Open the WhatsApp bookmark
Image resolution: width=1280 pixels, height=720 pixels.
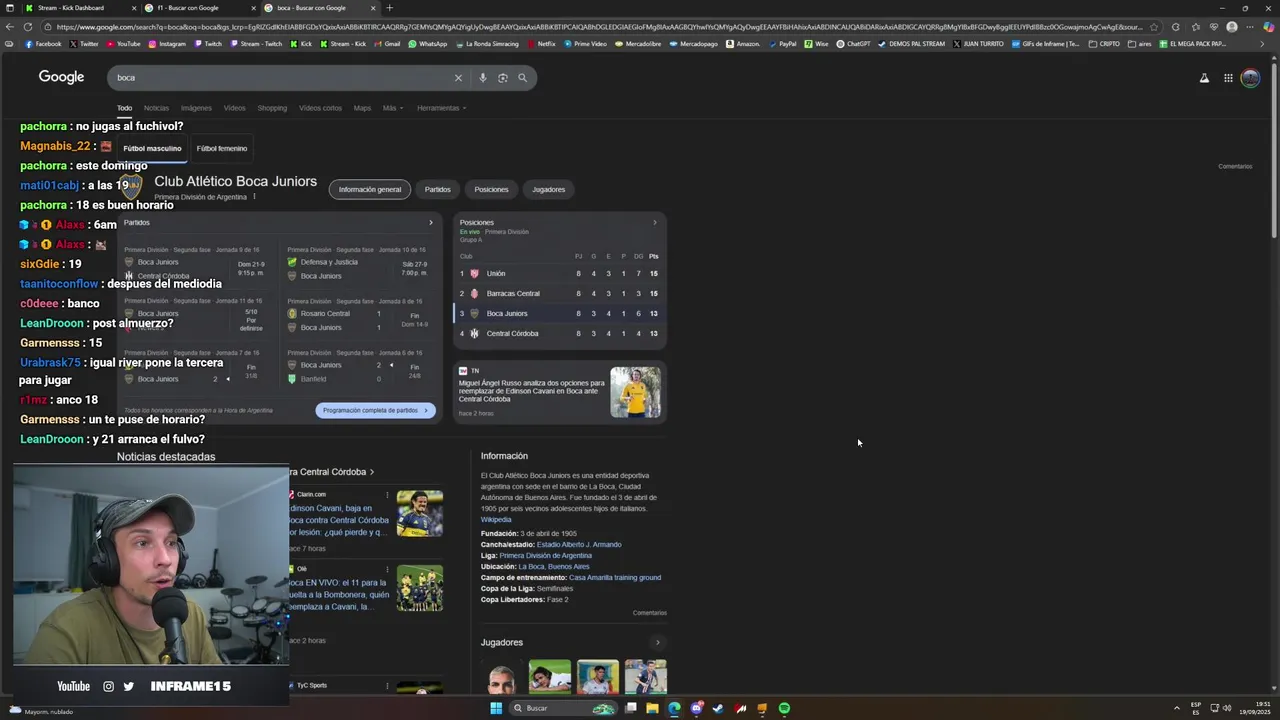tap(427, 44)
